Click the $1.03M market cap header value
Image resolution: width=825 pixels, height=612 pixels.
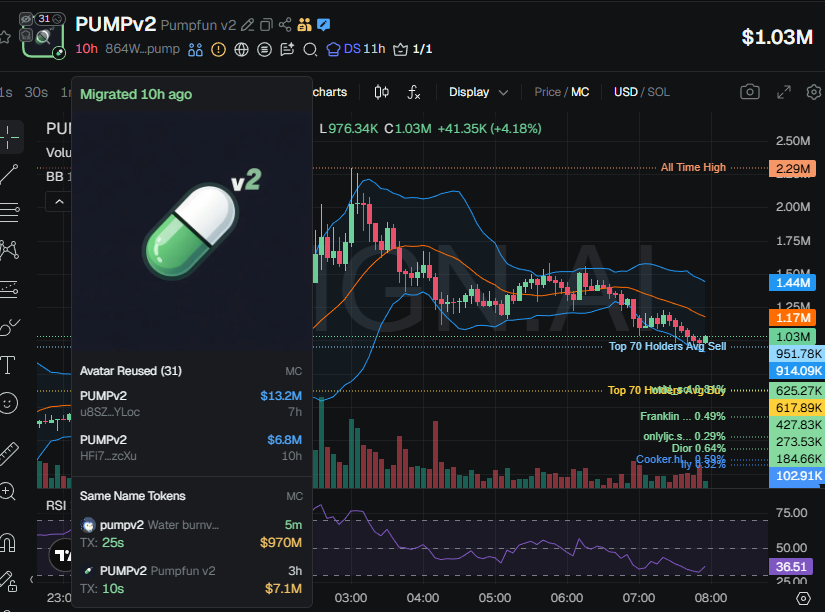tap(777, 37)
